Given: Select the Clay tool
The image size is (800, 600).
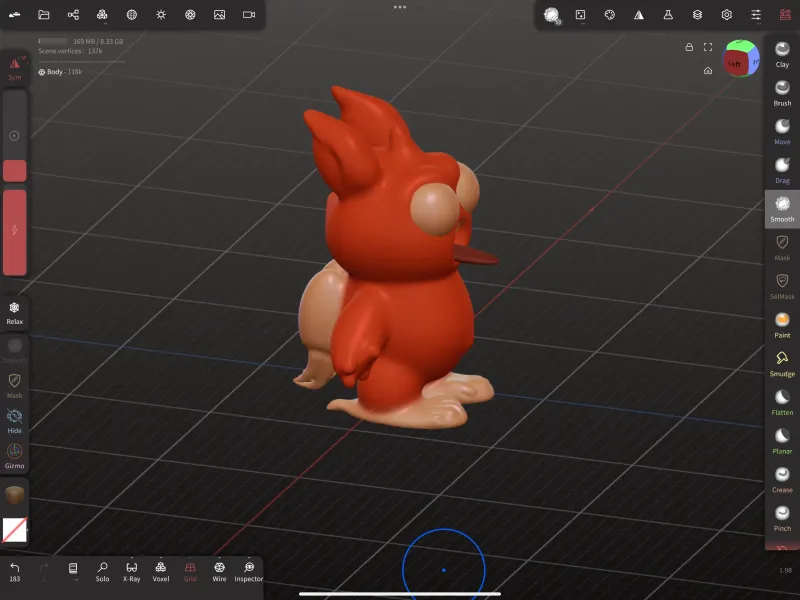Looking at the screenshot, I should (782, 55).
